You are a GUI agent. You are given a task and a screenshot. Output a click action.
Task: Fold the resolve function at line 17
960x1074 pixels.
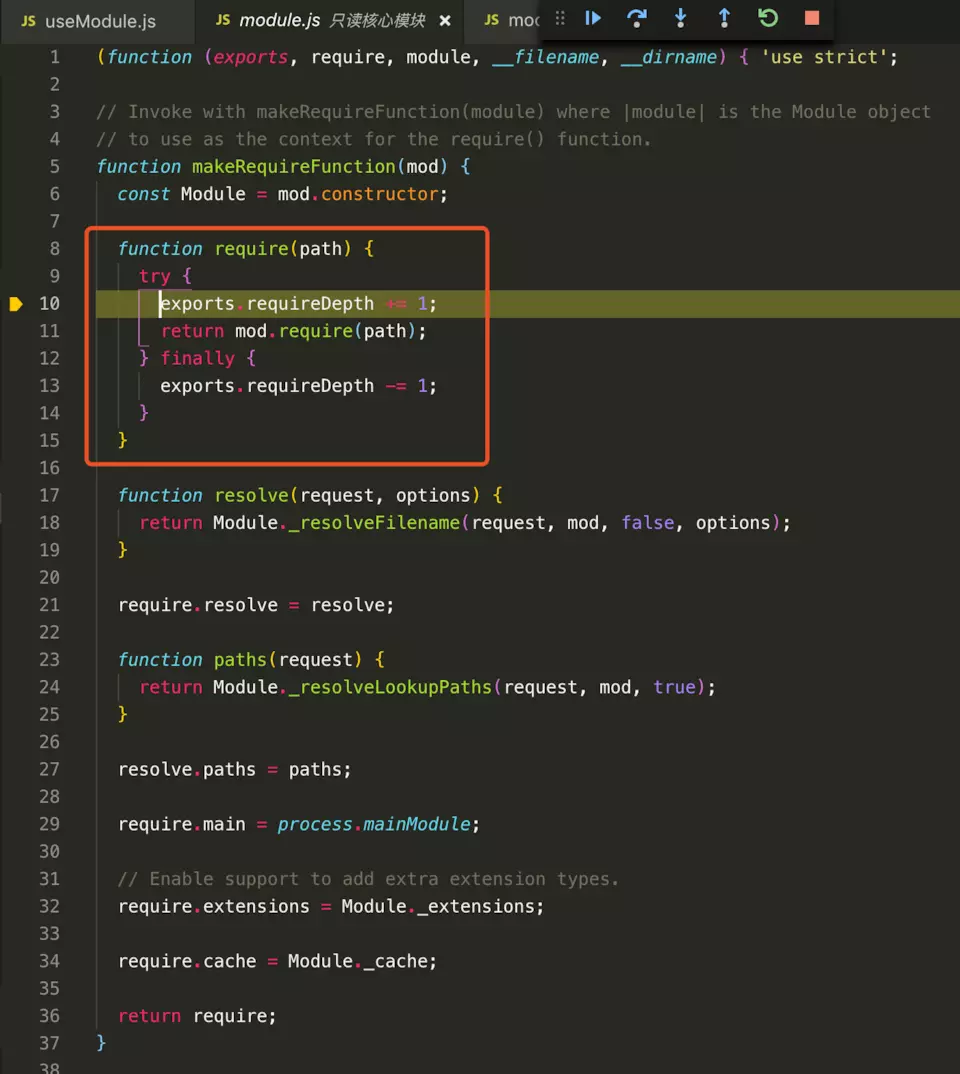pyautogui.click(x=78, y=496)
